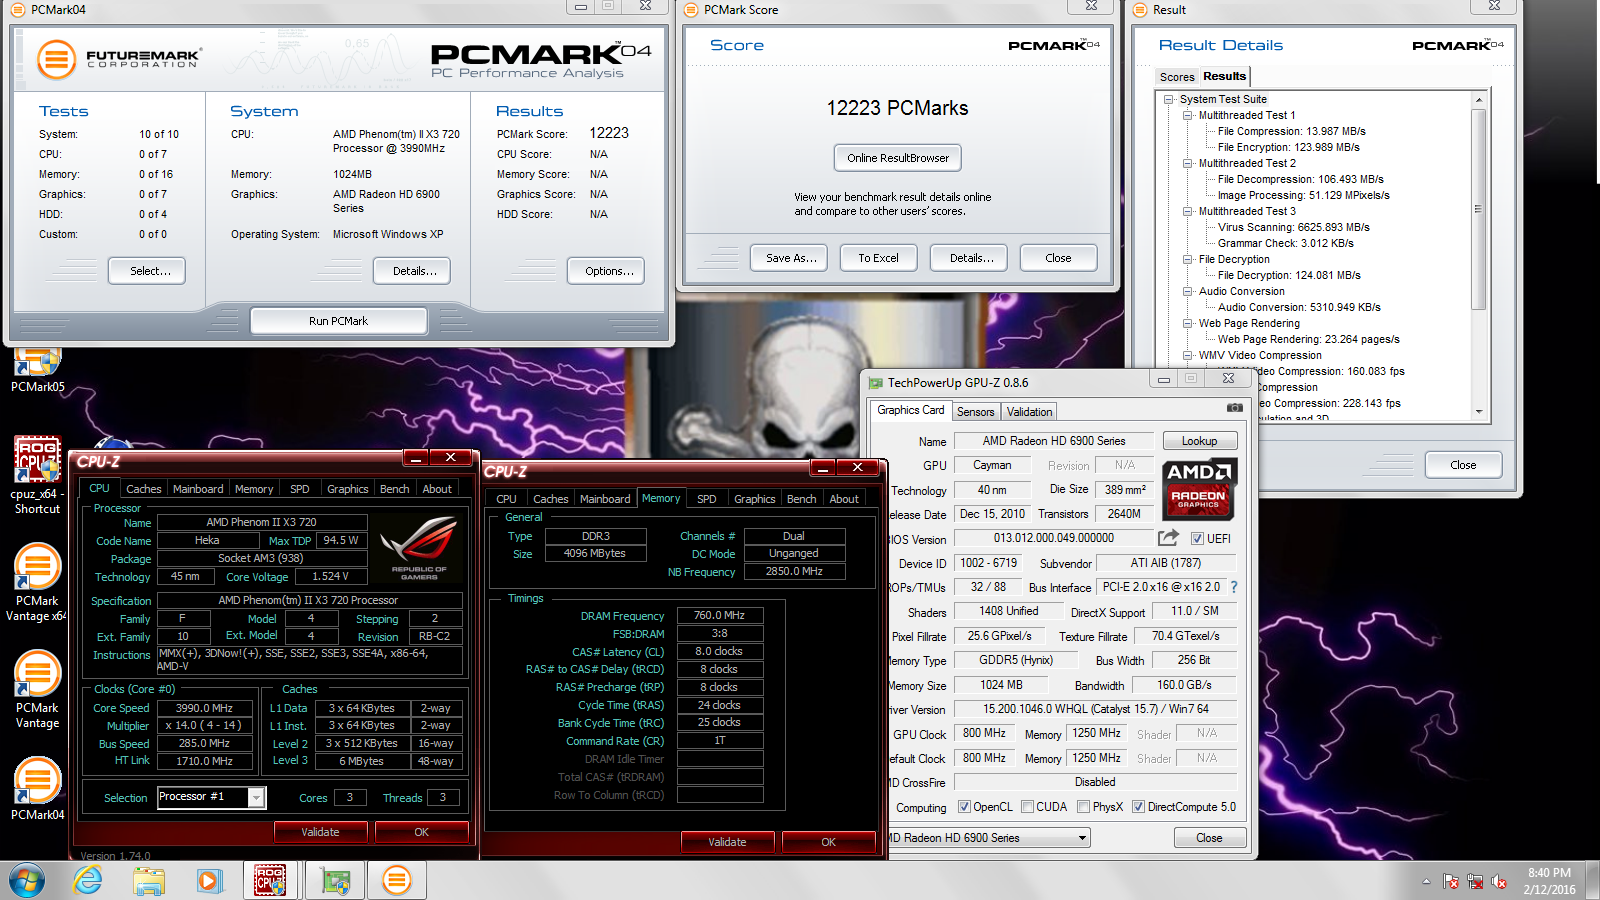Click the BIOS export icon in GPU-Z
Image resolution: width=1600 pixels, height=900 pixels.
[1168, 538]
